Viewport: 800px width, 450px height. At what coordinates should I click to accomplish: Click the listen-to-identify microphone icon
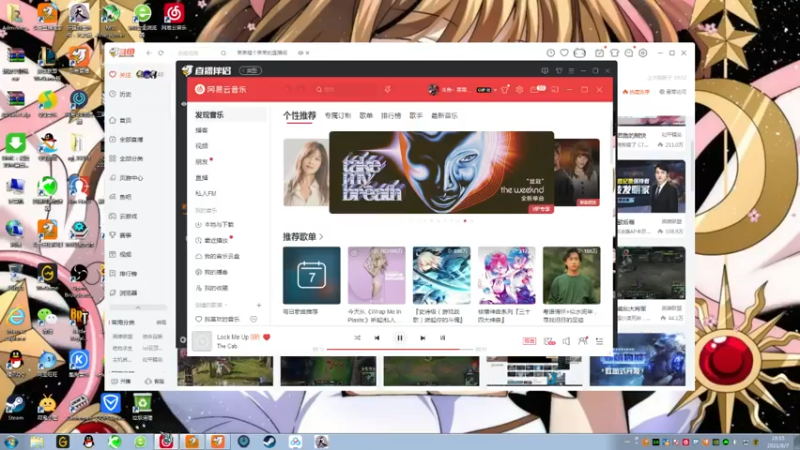click(x=388, y=89)
